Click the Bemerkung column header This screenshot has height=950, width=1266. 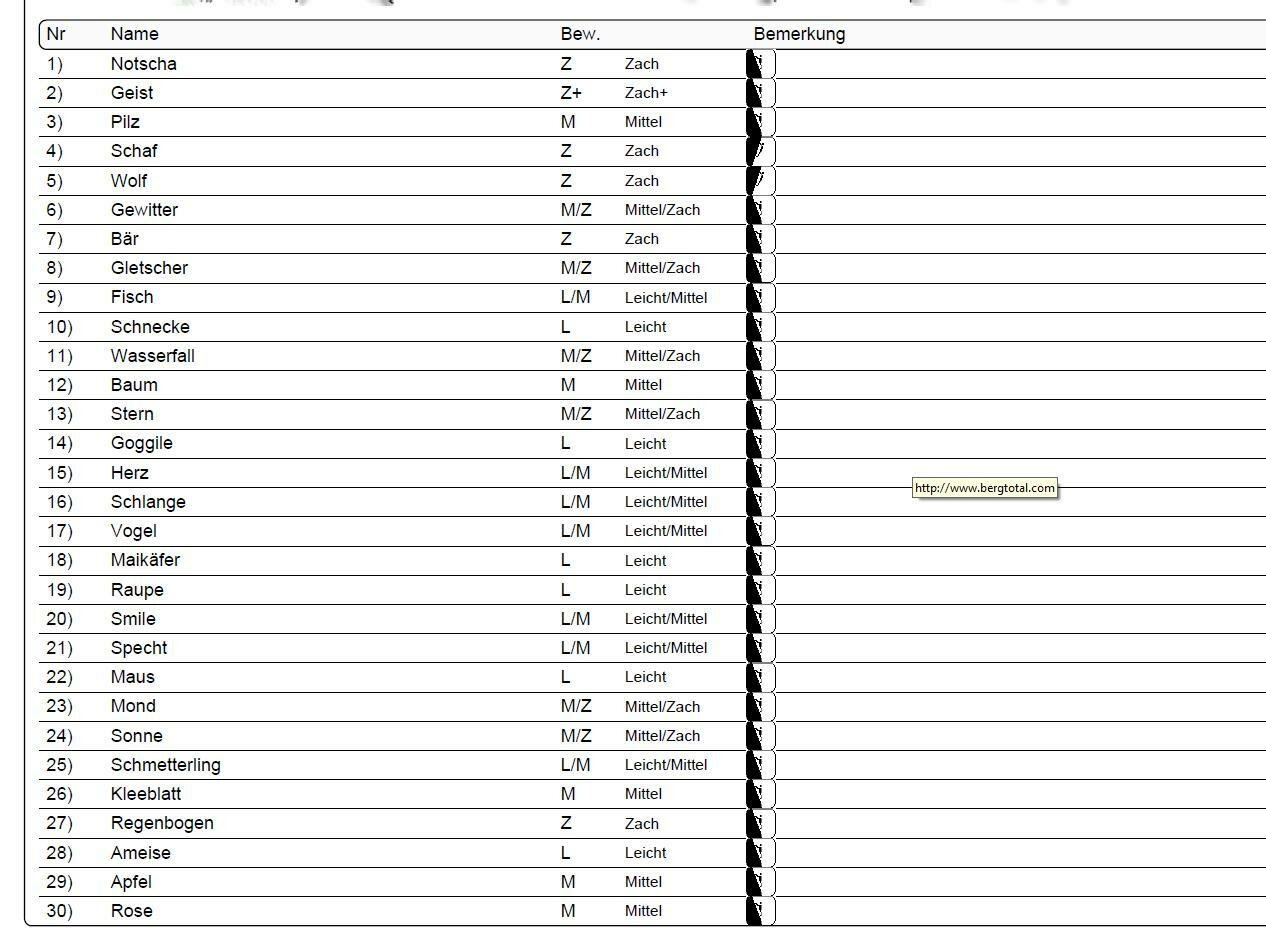799,34
